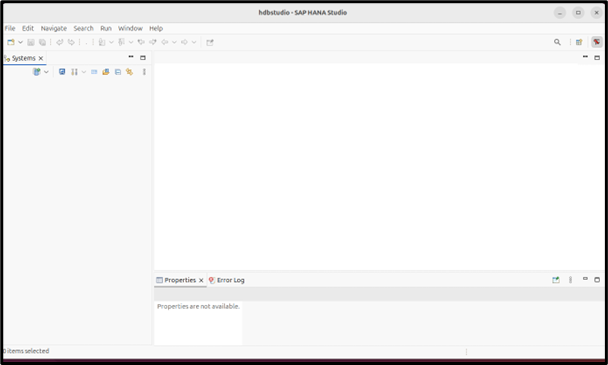Click the Redo arrow icon in toolbar

click(71, 42)
